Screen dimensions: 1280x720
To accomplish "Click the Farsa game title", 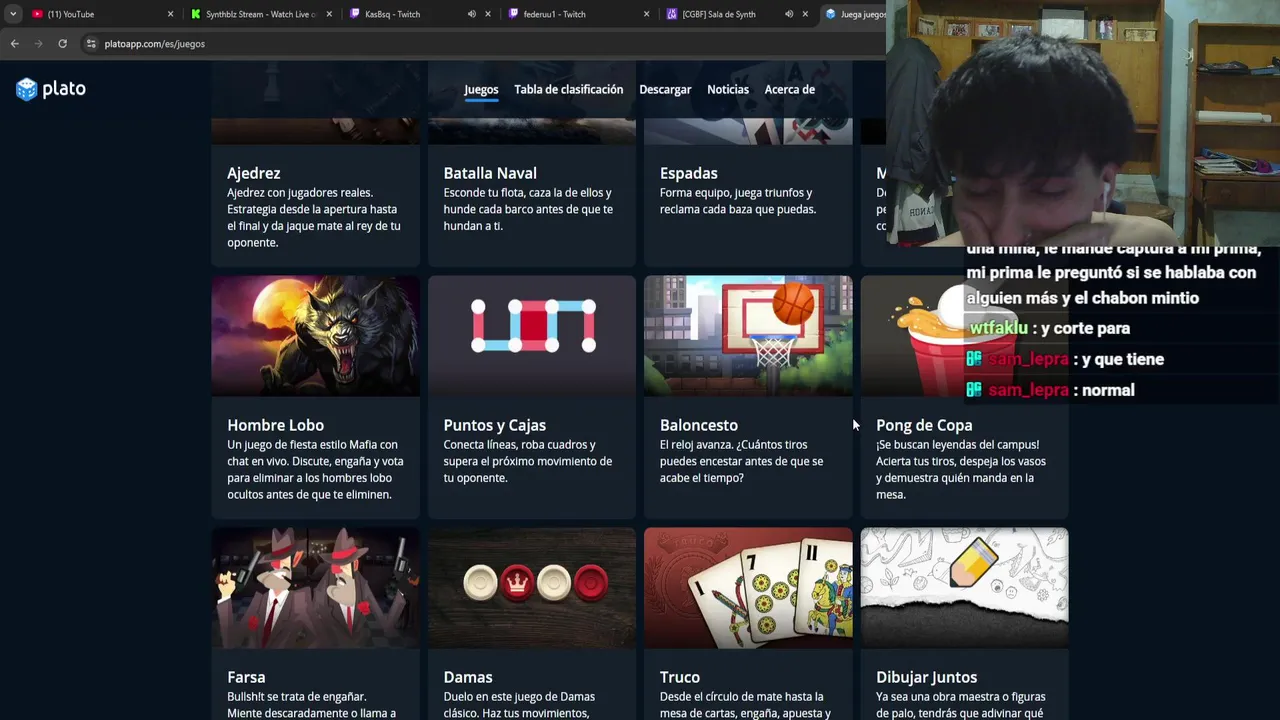I will tap(246, 677).
